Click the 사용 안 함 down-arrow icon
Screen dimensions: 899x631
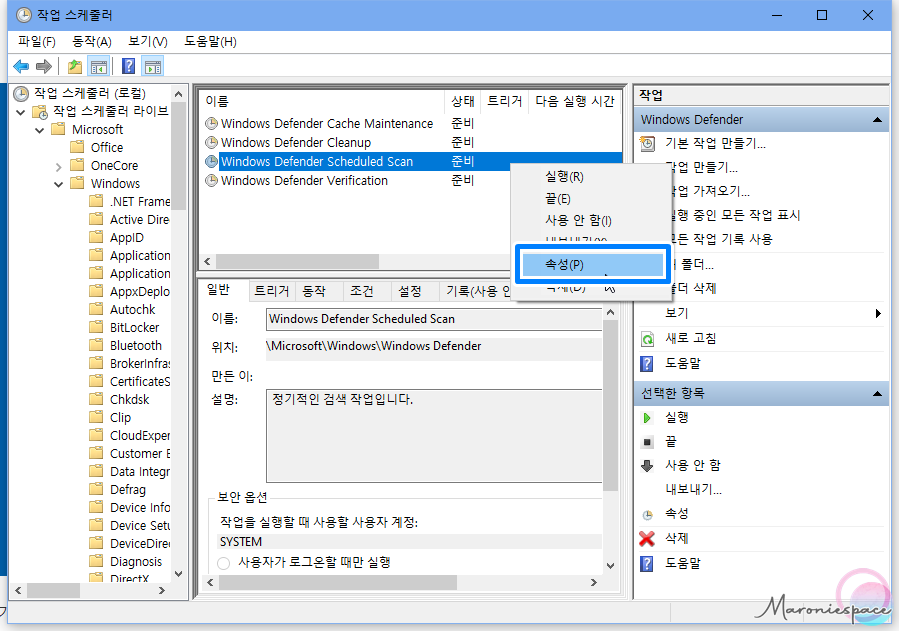647,465
